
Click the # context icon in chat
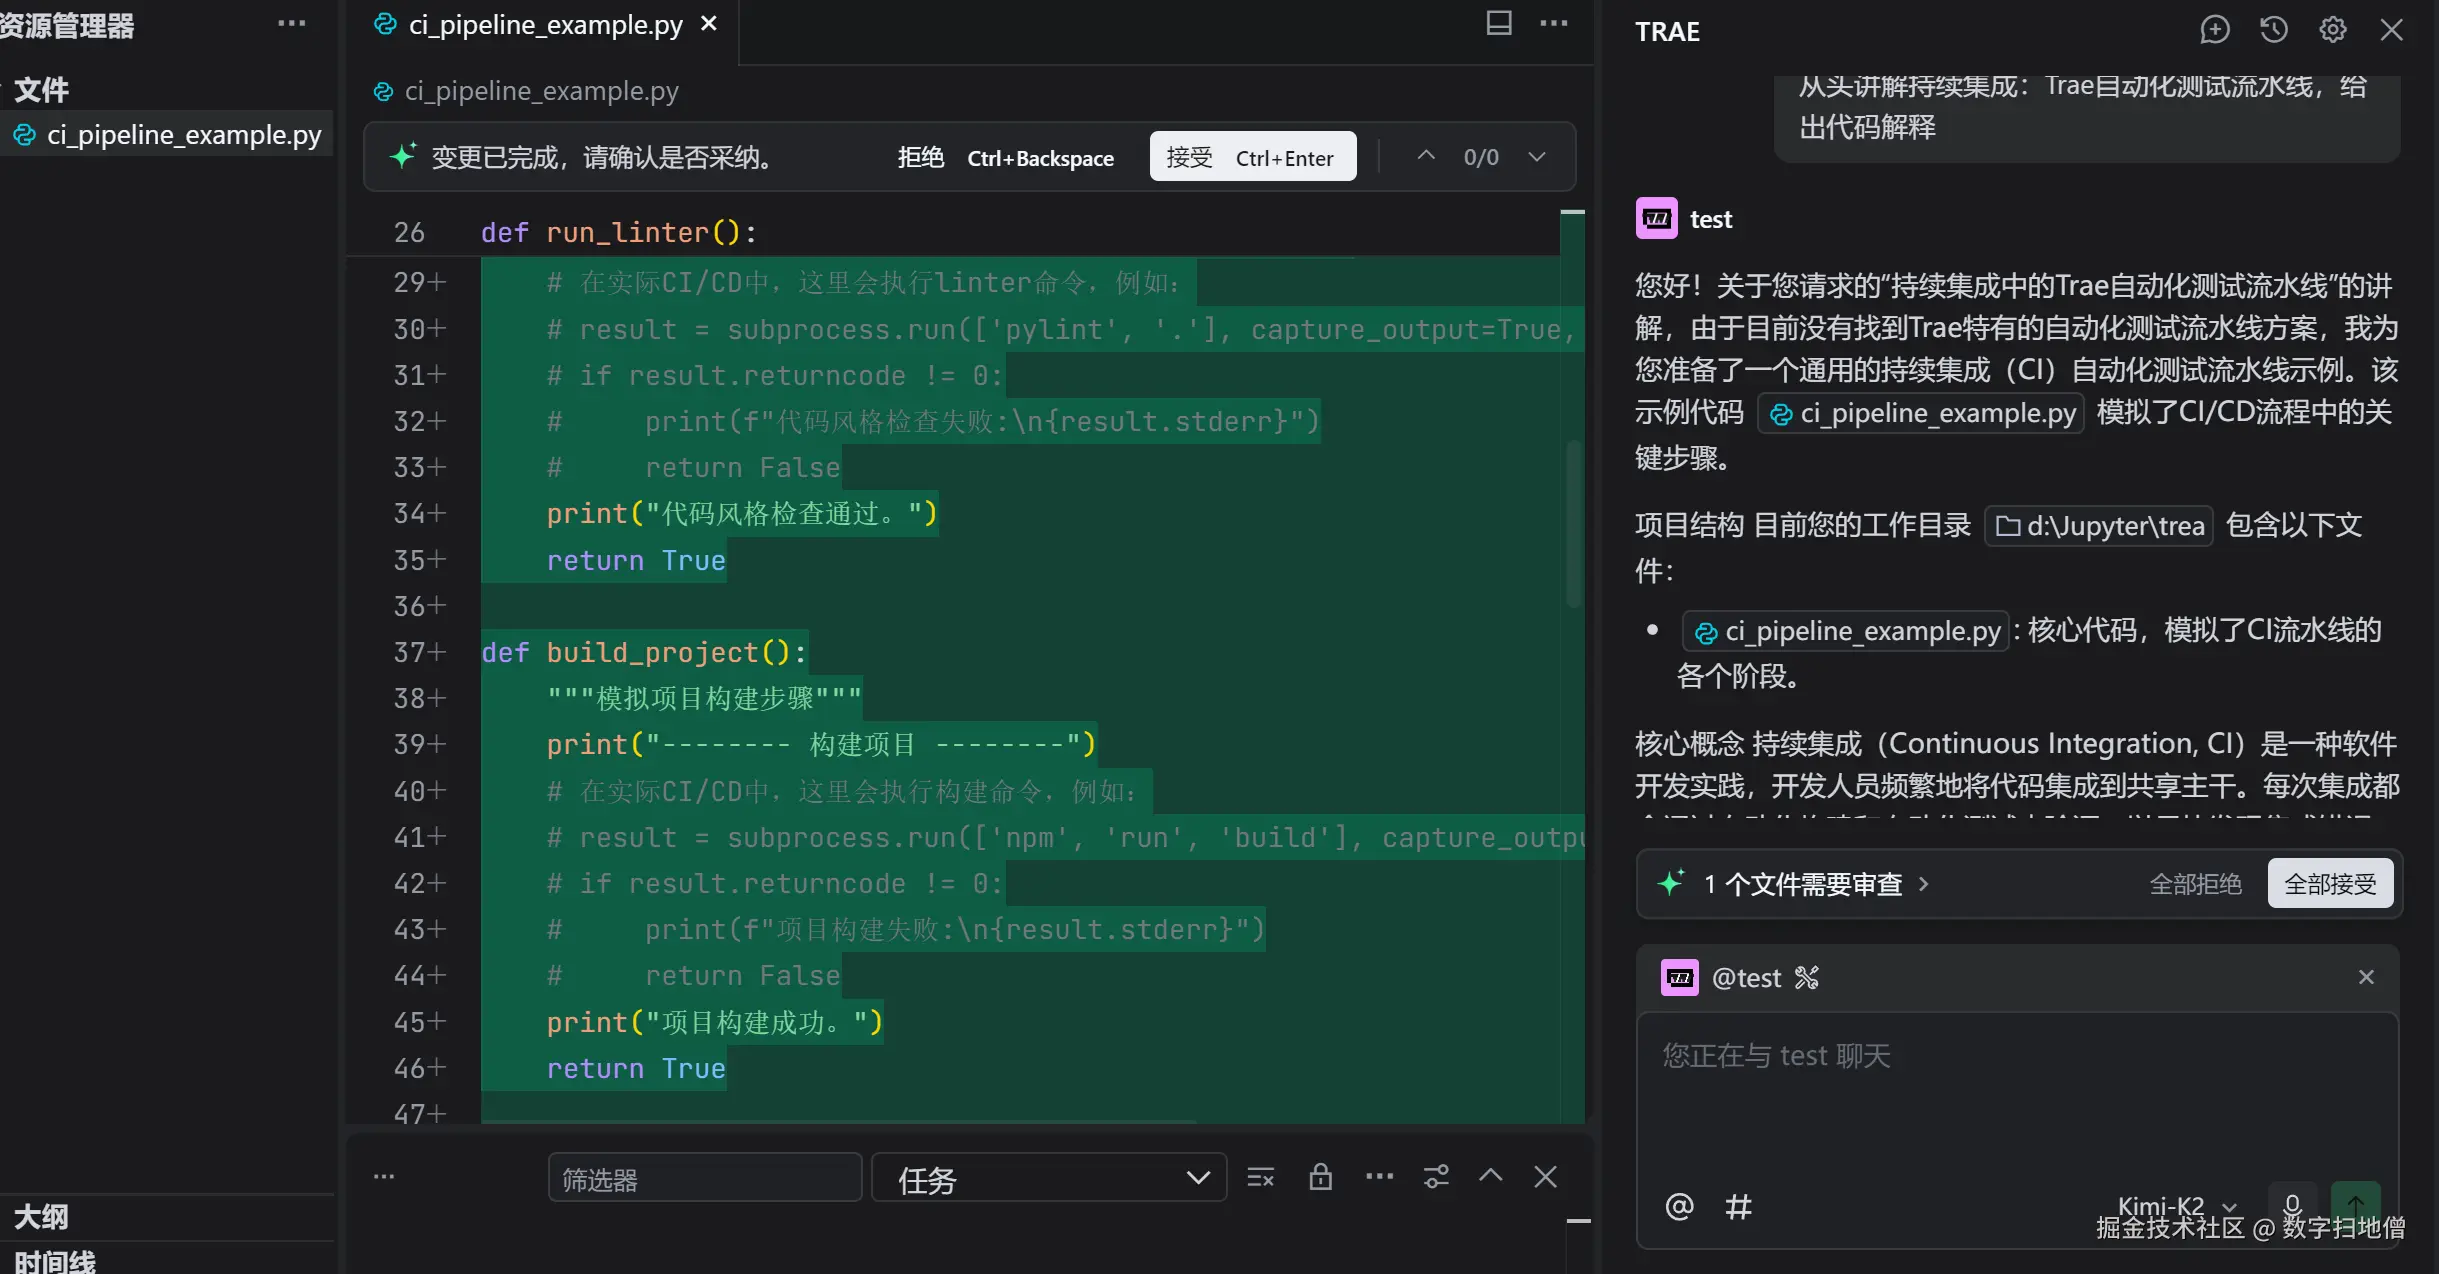coord(1738,1206)
